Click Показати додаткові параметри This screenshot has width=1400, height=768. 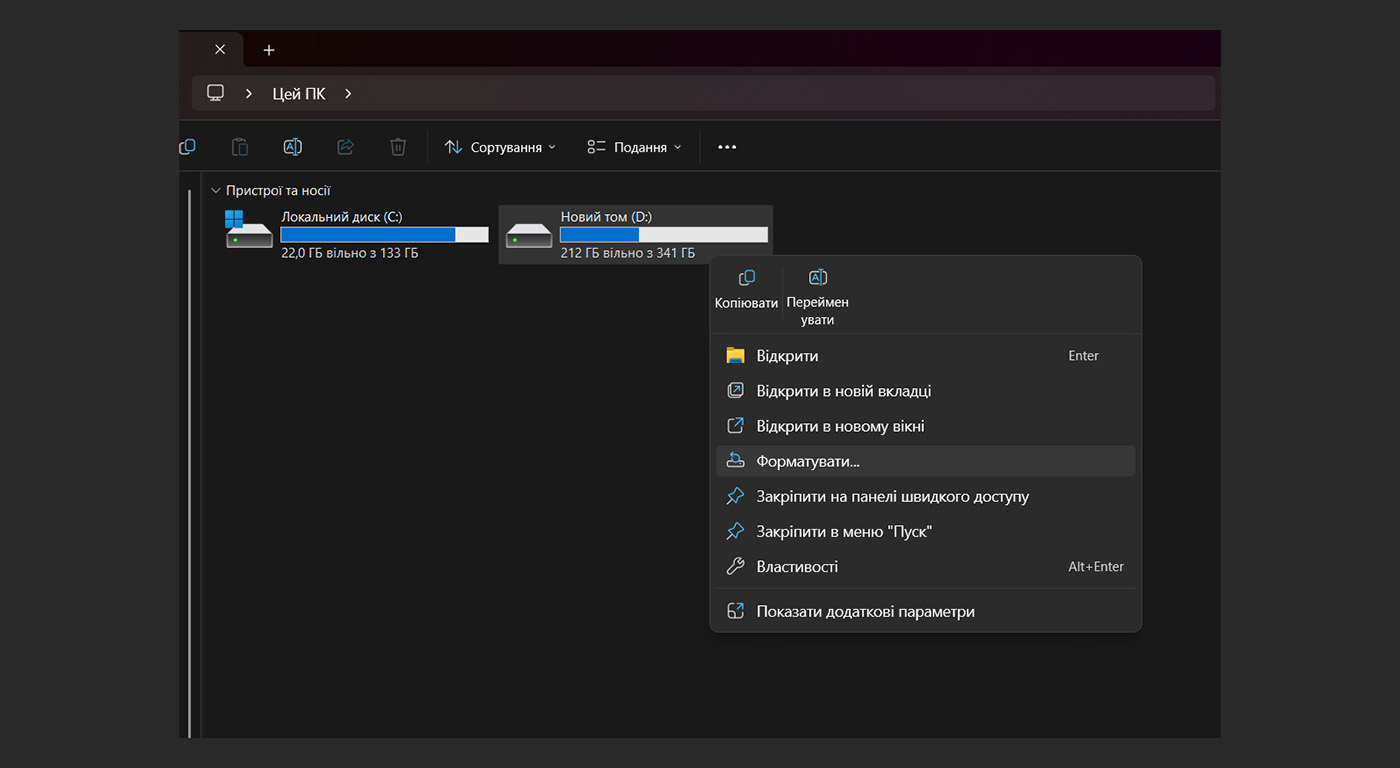[926, 611]
